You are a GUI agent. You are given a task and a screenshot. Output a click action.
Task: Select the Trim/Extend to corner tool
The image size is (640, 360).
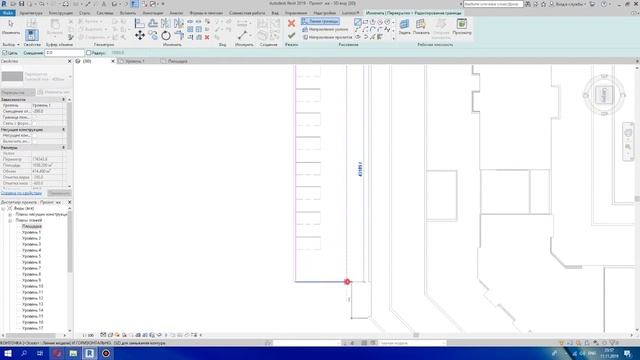(178, 36)
